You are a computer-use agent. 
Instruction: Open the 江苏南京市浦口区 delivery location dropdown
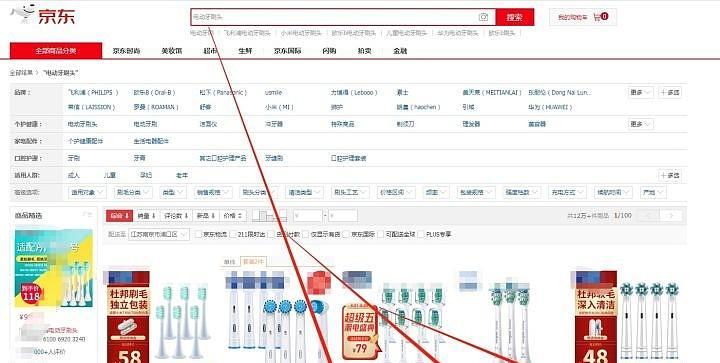point(159,235)
